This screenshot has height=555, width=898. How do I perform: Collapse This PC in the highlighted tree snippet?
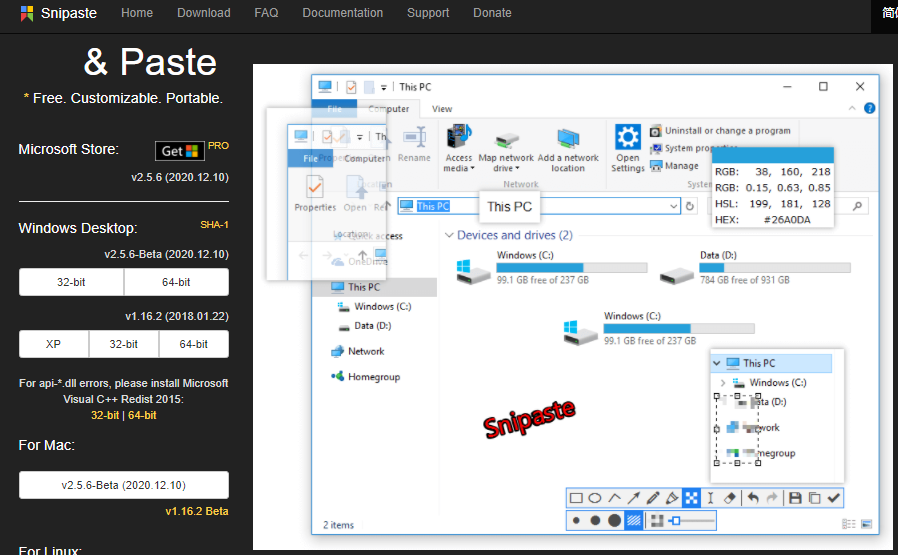click(x=716, y=363)
